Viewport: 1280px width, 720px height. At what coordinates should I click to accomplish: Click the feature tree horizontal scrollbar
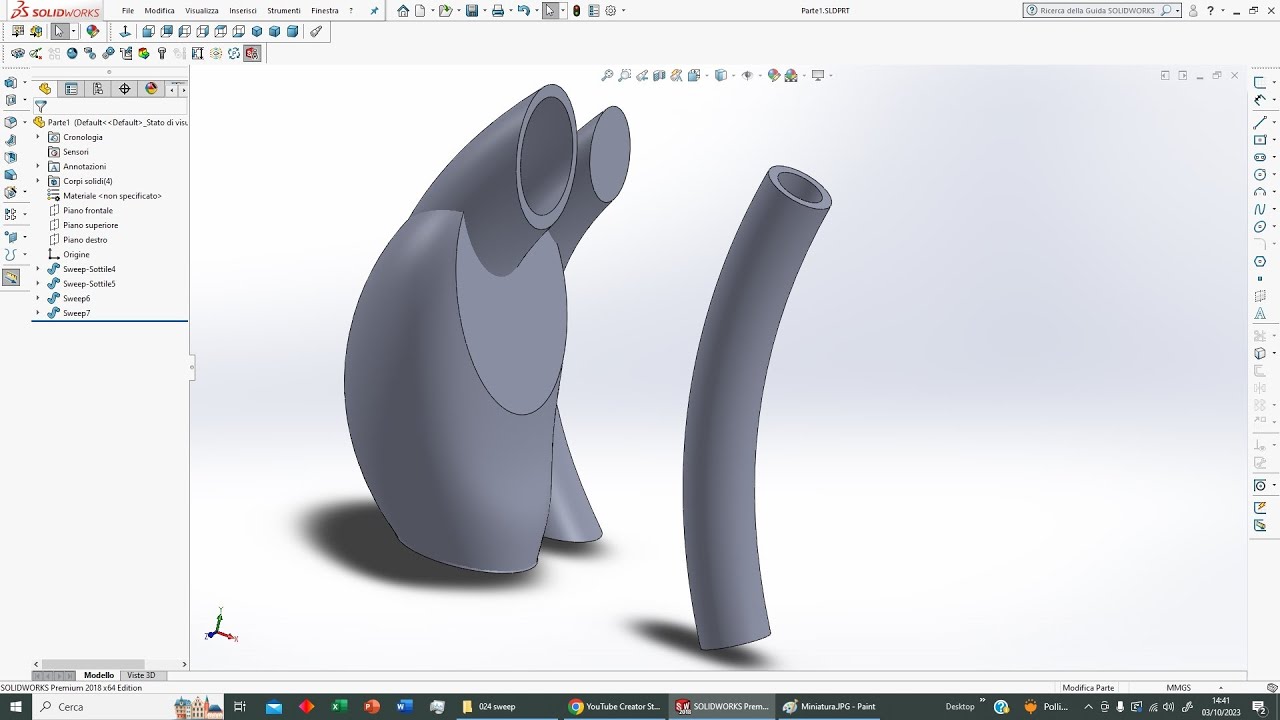[110, 664]
